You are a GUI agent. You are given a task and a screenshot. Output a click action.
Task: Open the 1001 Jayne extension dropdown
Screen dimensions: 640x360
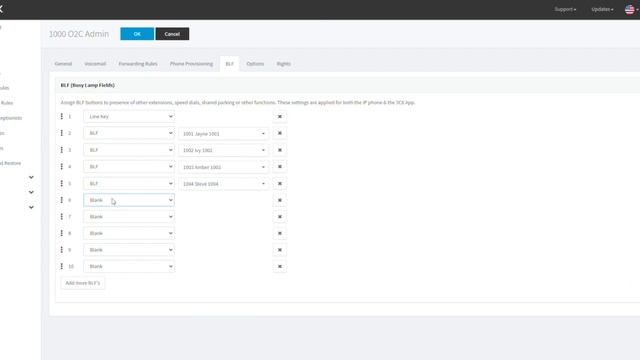pyautogui.click(x=224, y=134)
